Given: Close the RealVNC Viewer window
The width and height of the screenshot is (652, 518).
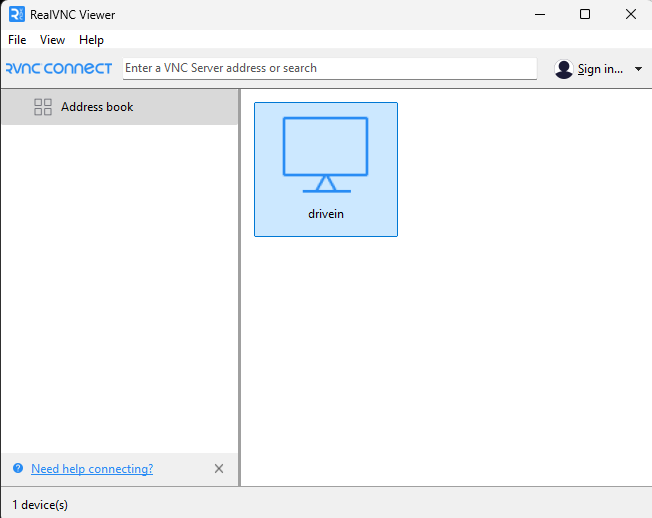Looking at the screenshot, I should tap(630, 14).
